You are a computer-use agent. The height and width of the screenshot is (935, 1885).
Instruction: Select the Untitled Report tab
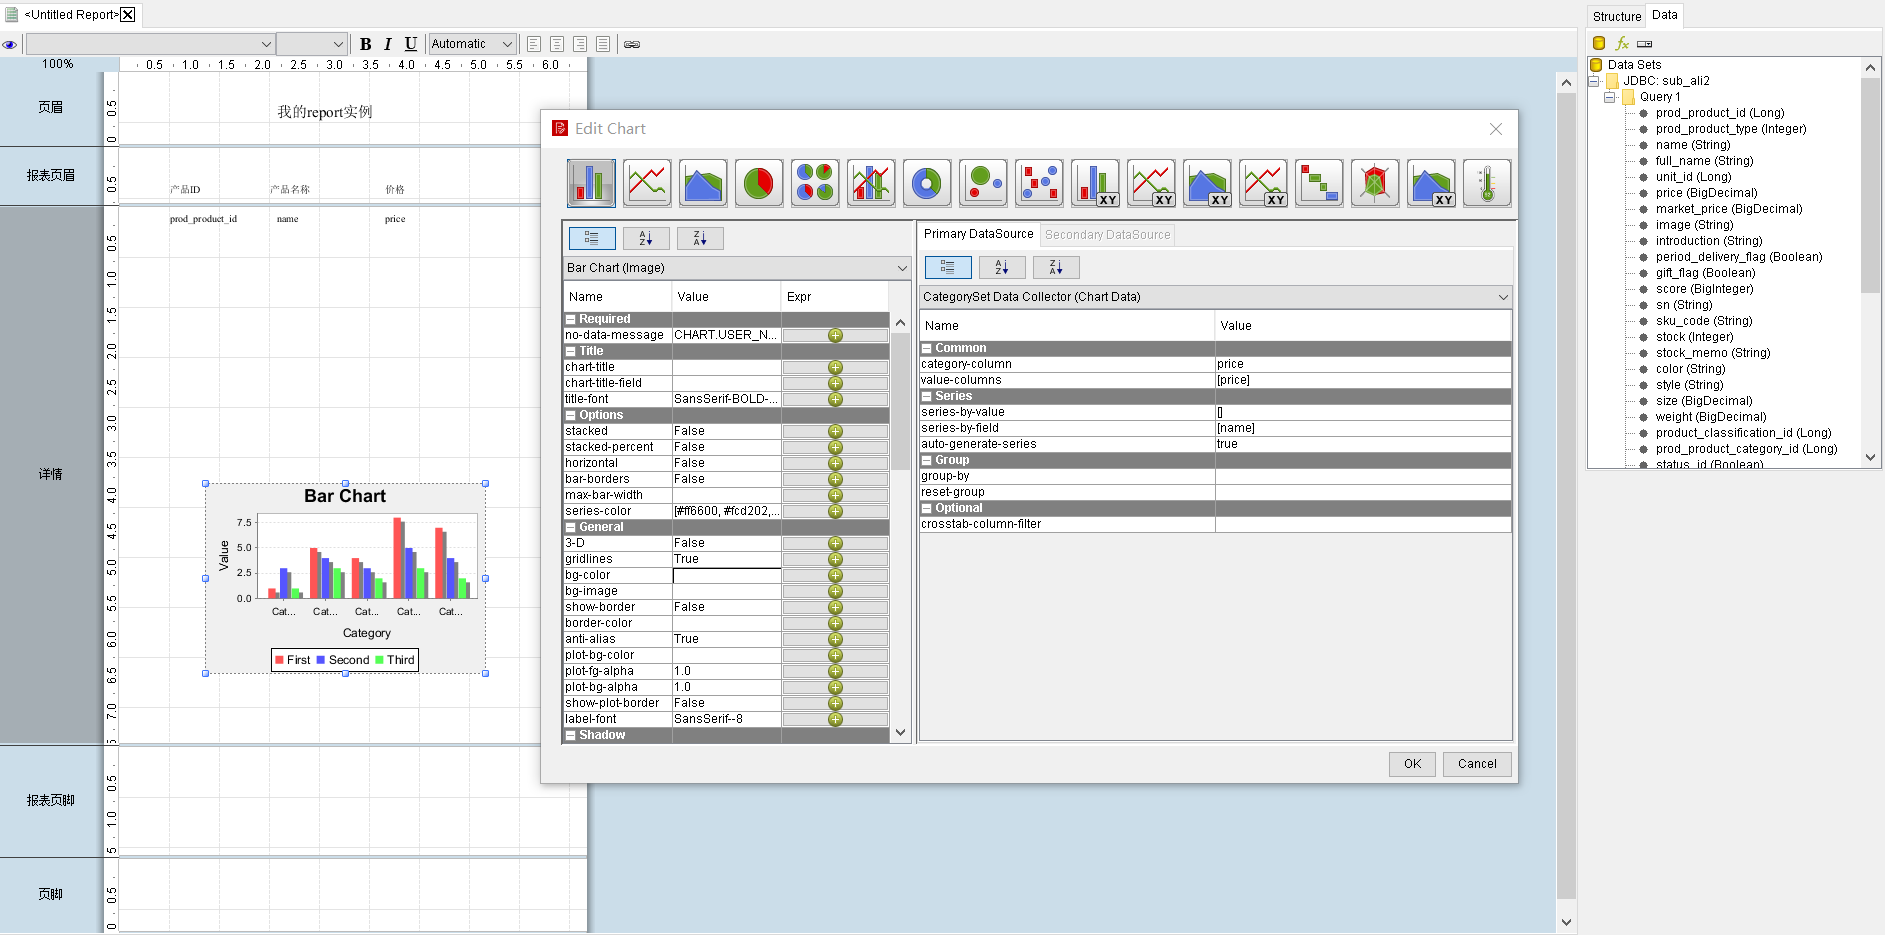(70, 15)
